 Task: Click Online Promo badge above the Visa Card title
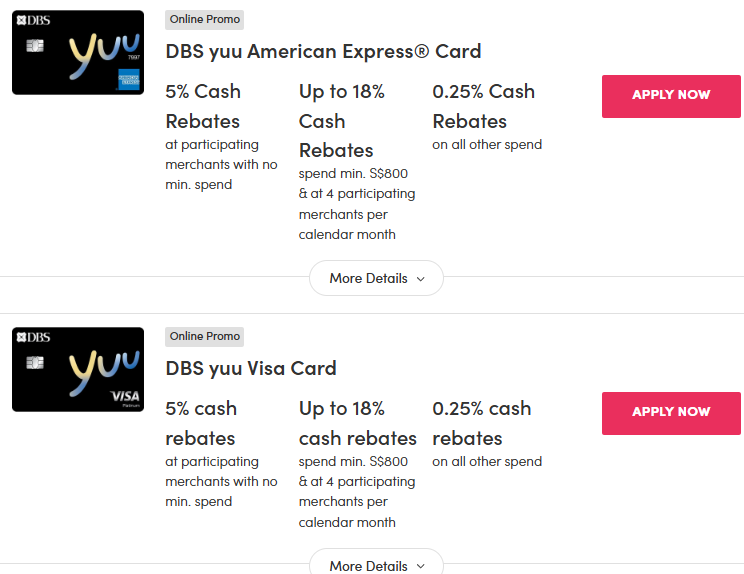[204, 337]
